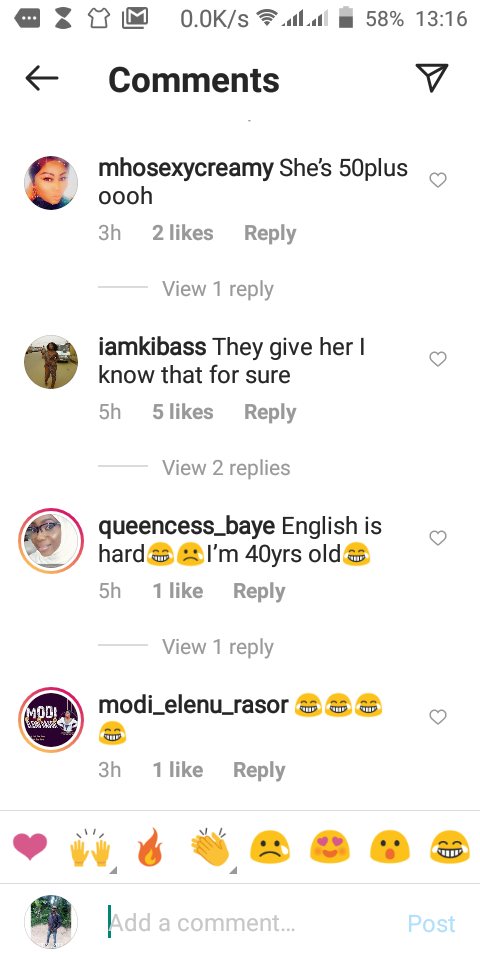Screen dimensions: 480x960
Task: Insert the raised hands emoji
Action: (x=91, y=849)
